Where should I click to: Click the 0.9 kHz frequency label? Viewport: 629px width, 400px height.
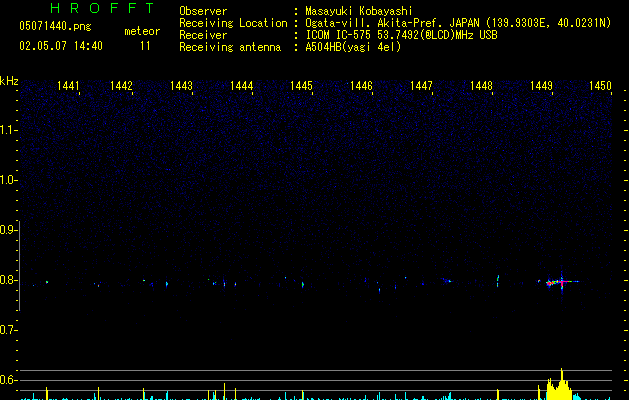tap(8, 230)
